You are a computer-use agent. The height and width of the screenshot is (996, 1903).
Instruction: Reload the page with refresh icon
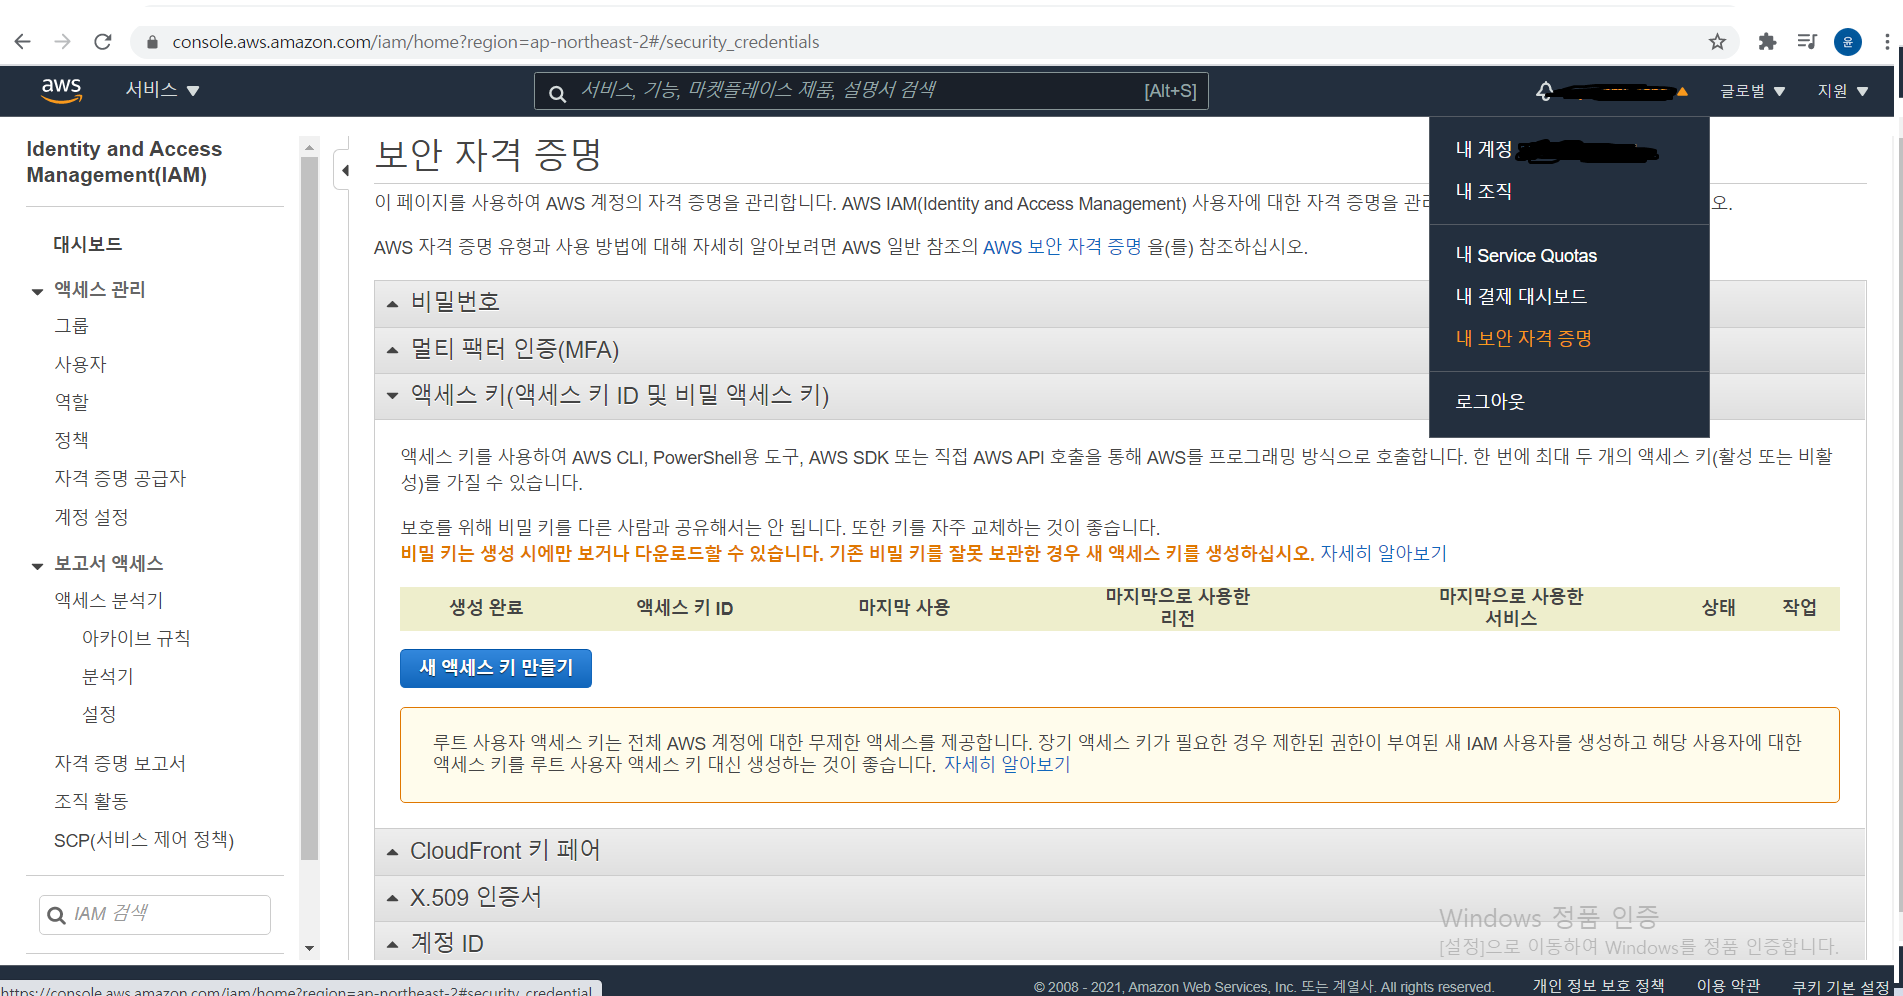[102, 42]
